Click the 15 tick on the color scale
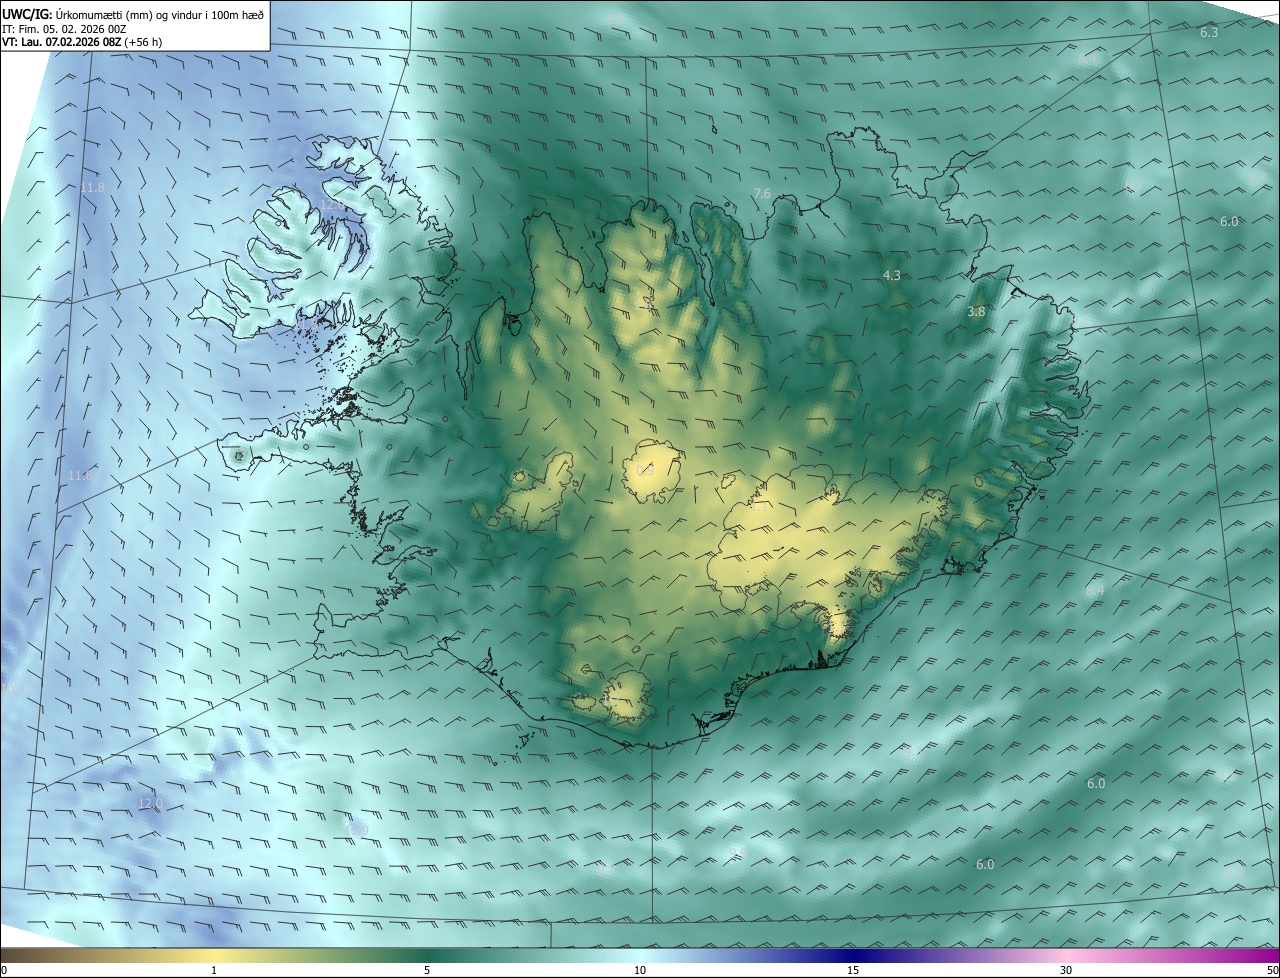1280x978 pixels. click(853, 971)
